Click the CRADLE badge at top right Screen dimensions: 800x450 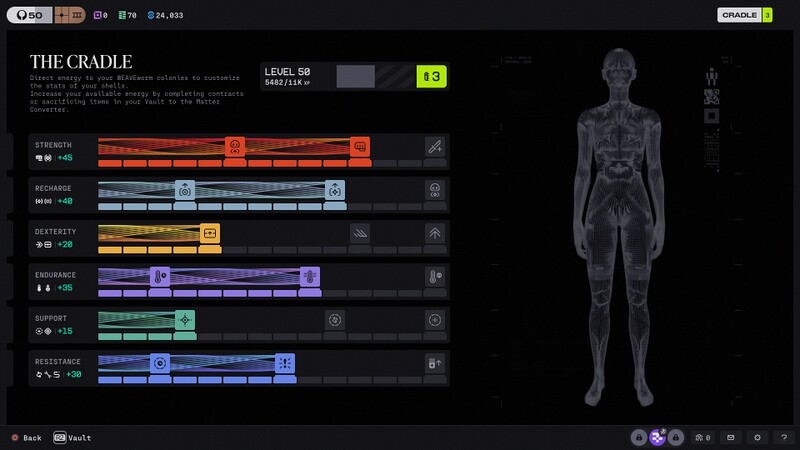click(x=745, y=15)
